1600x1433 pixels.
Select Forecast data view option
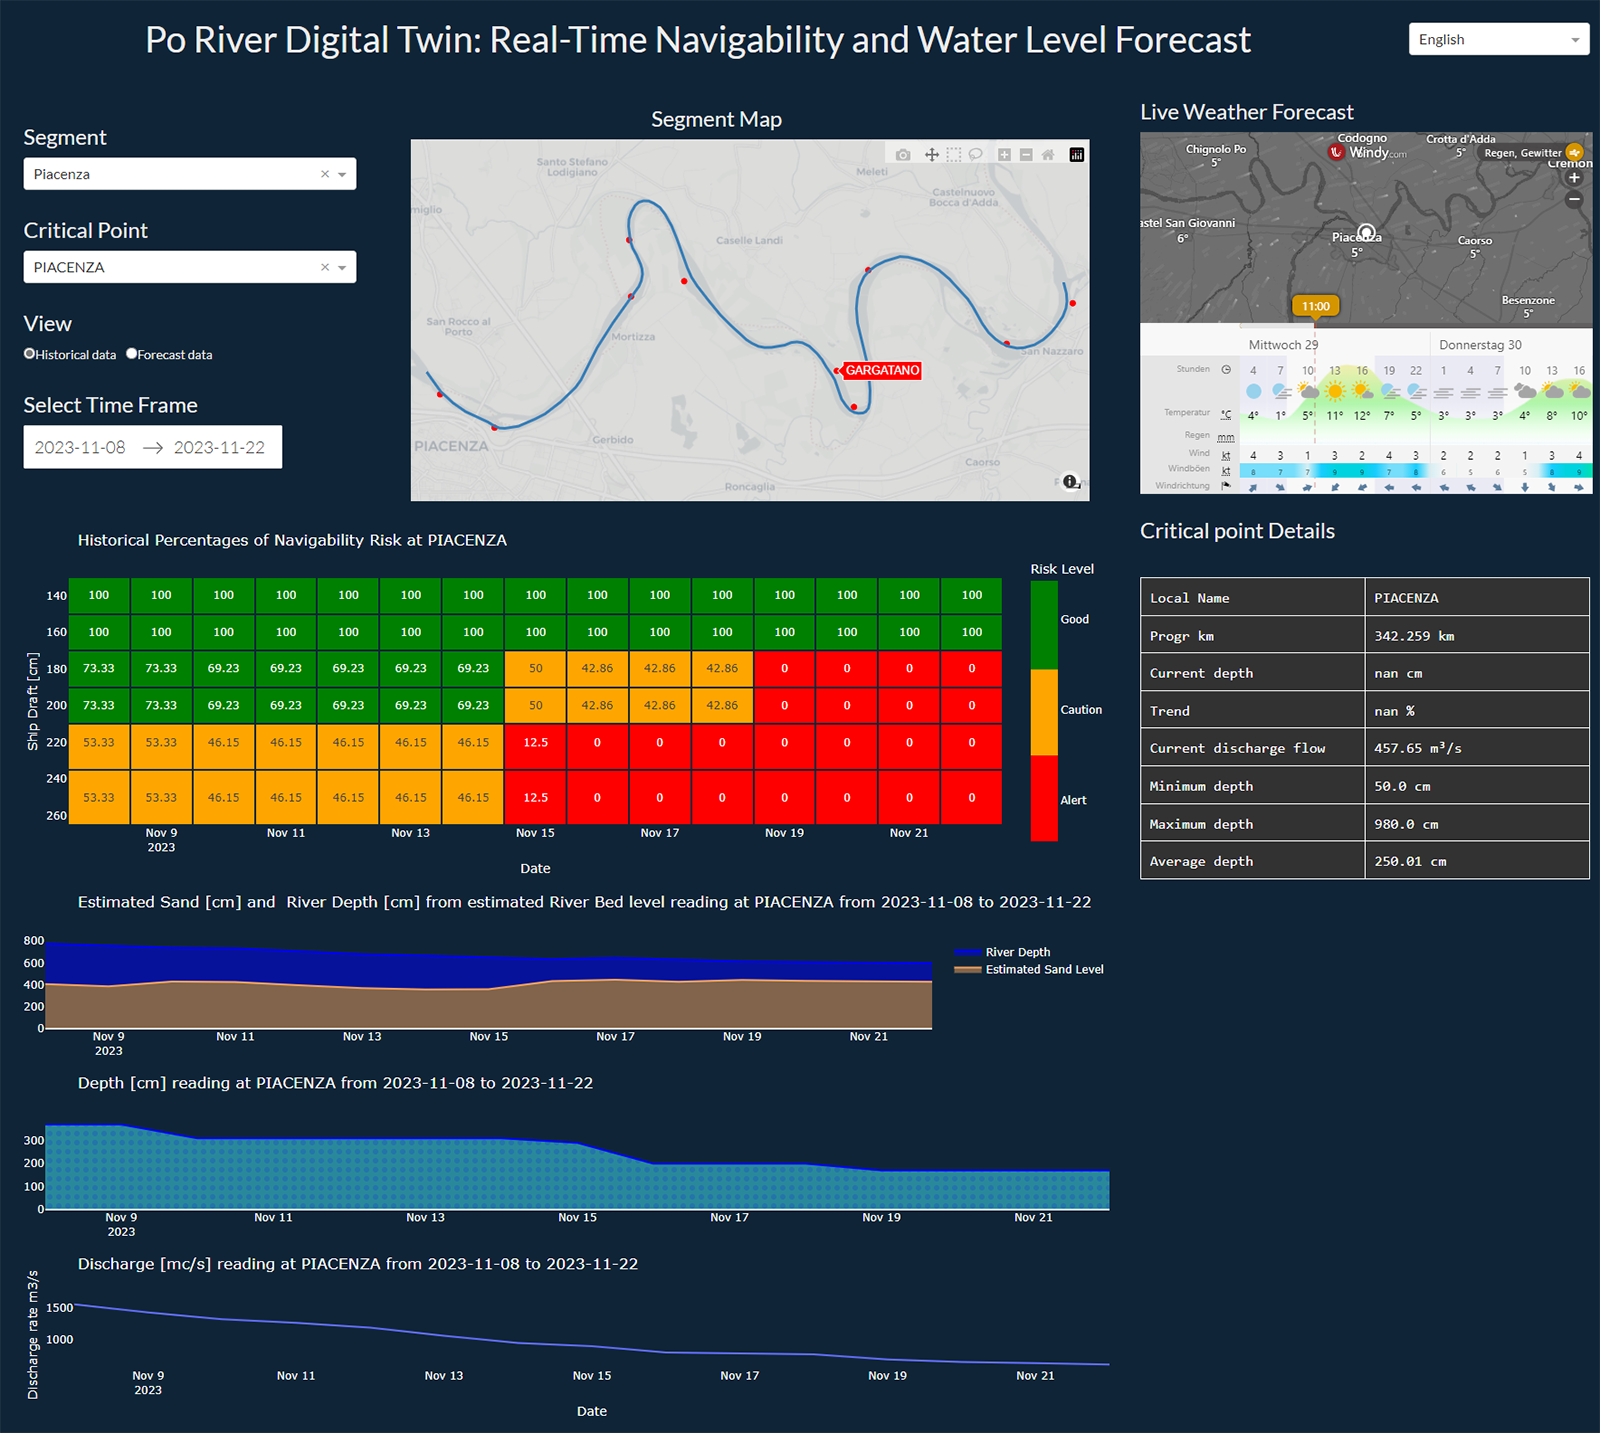pyautogui.click(x=132, y=354)
